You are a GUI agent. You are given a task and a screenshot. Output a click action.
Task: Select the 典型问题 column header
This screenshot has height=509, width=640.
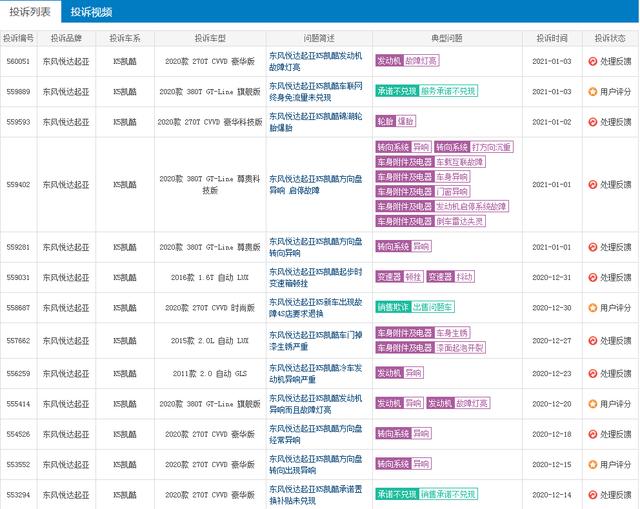click(447, 38)
